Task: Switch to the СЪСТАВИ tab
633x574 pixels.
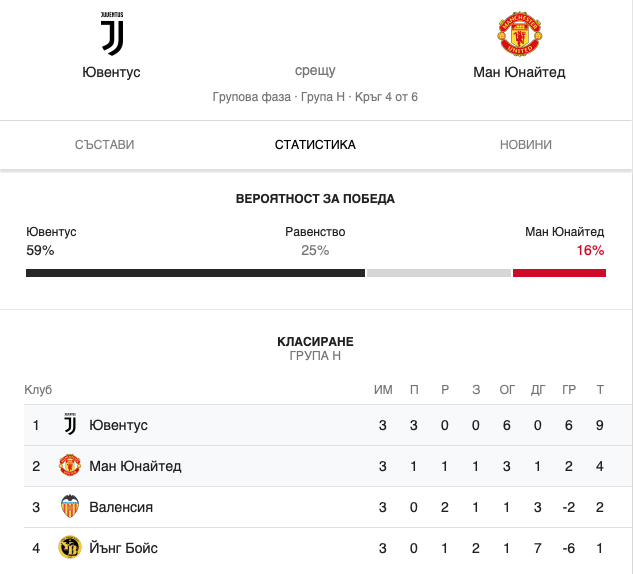Action: pos(105,145)
